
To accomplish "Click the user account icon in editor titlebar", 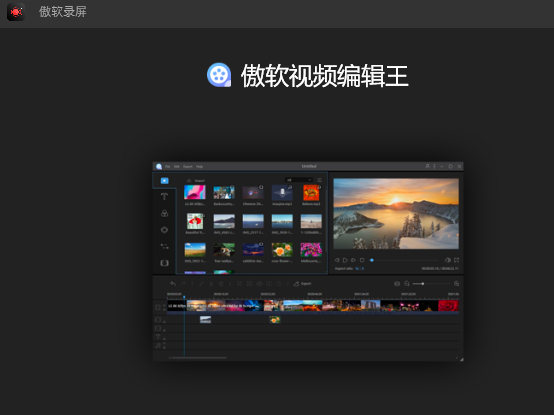I will [428, 166].
